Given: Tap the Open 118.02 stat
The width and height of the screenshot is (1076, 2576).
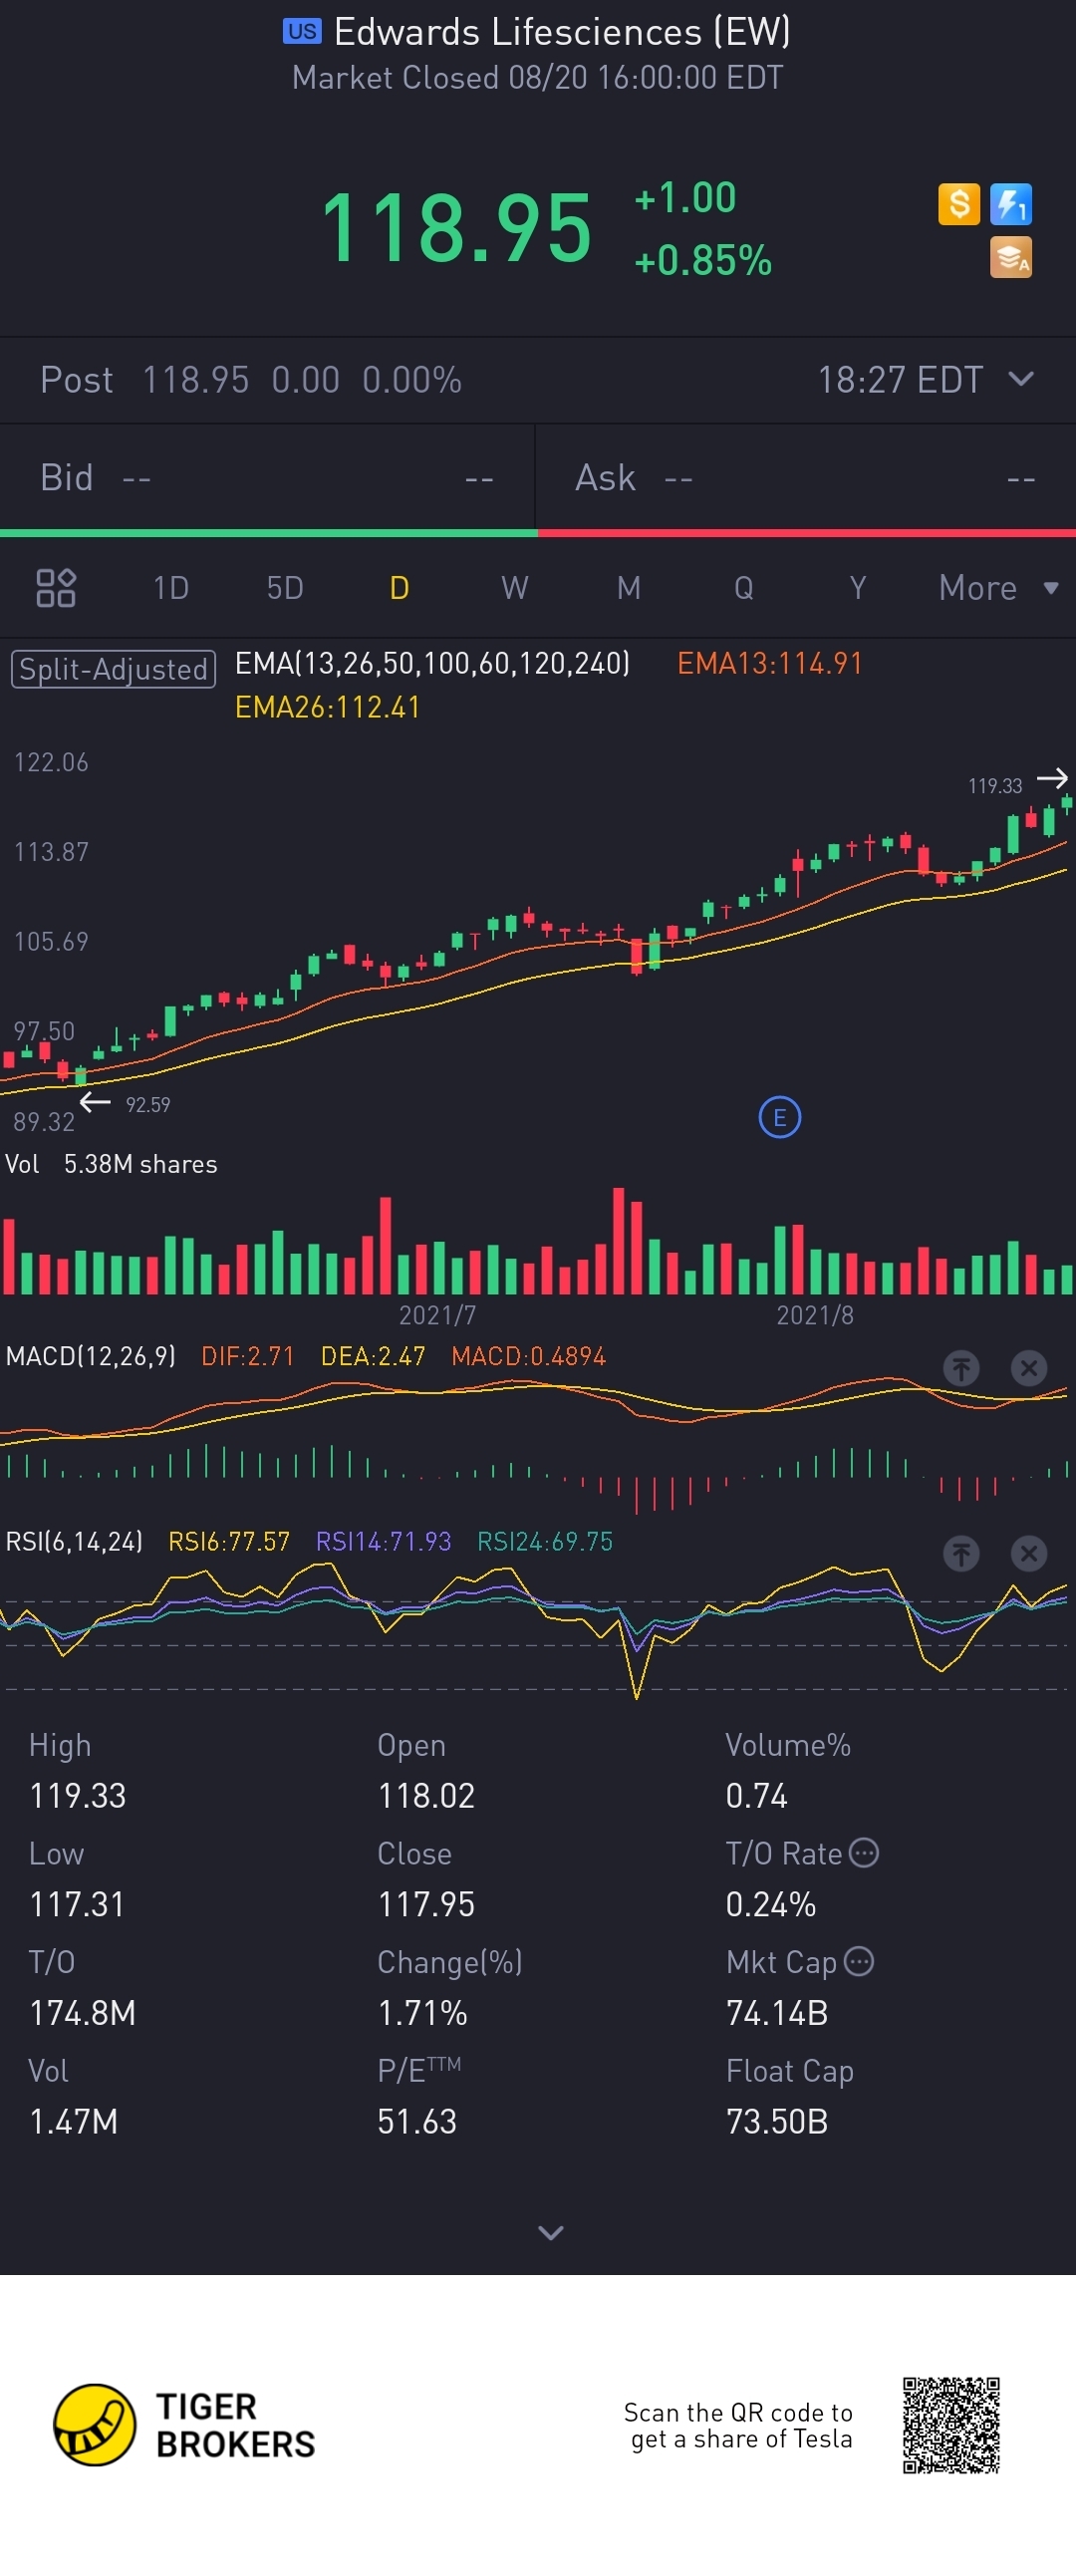Looking at the screenshot, I should [x=426, y=1770].
